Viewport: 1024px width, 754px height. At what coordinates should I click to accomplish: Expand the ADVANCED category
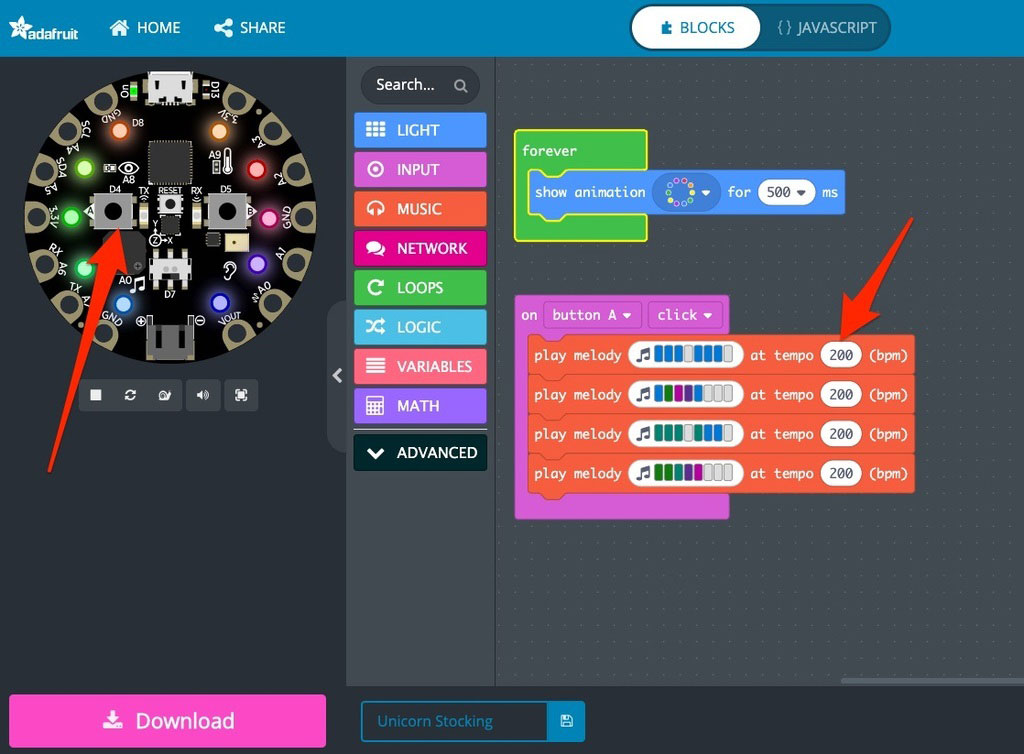[419, 452]
